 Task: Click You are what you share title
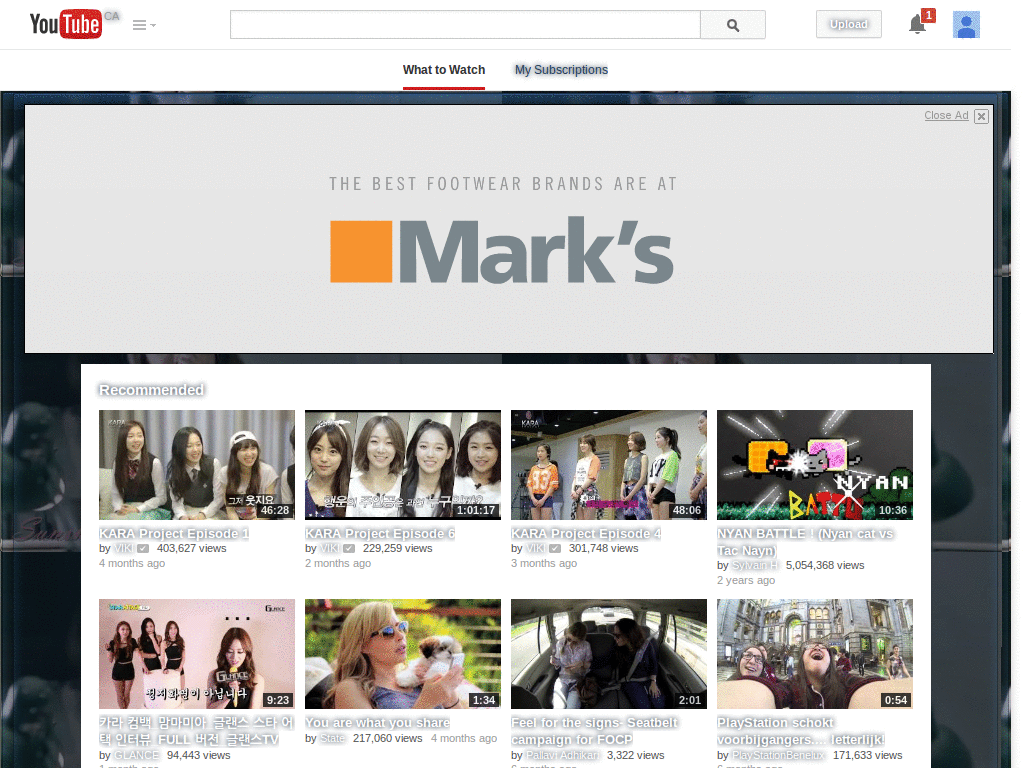(377, 723)
